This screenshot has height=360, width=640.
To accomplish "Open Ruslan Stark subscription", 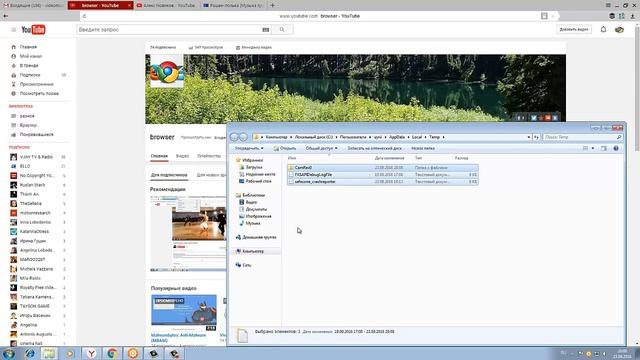I will pos(33,185).
